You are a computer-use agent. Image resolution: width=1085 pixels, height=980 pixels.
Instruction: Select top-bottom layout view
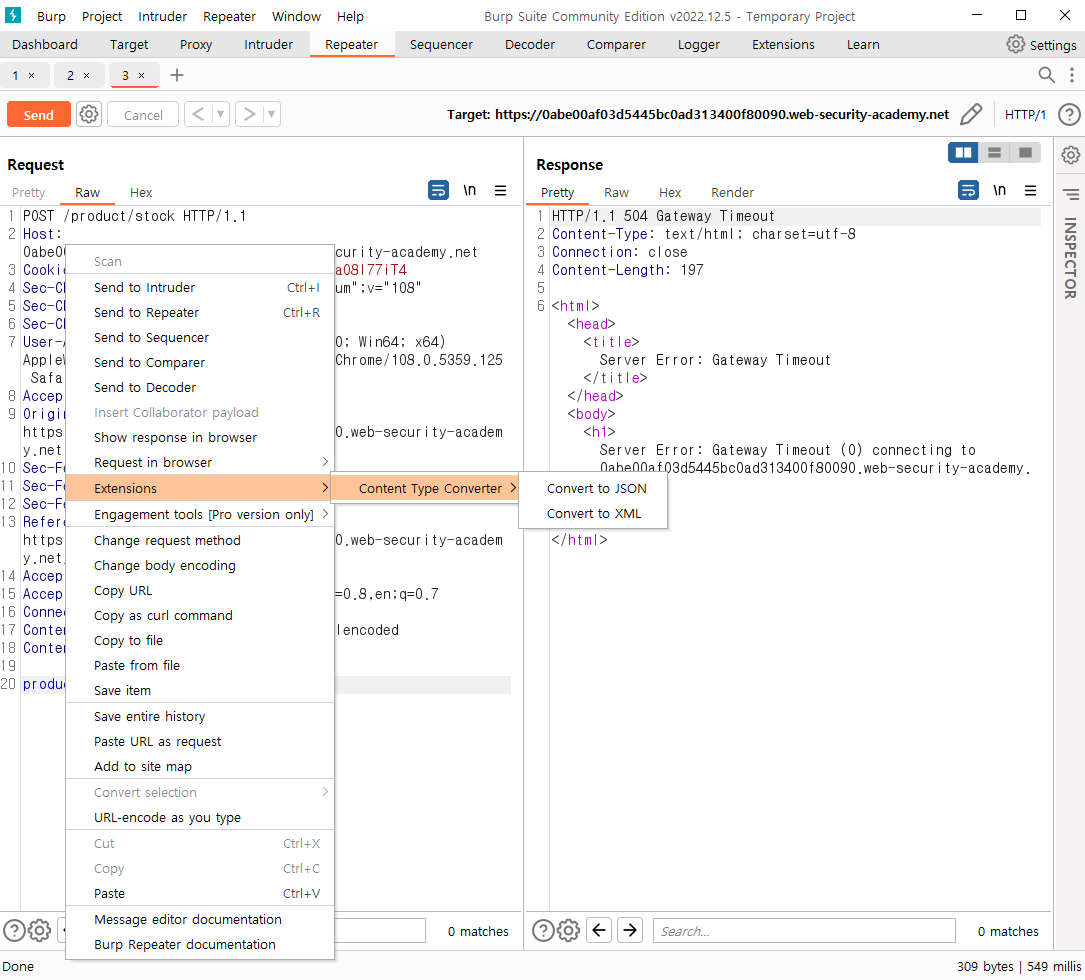(x=994, y=152)
